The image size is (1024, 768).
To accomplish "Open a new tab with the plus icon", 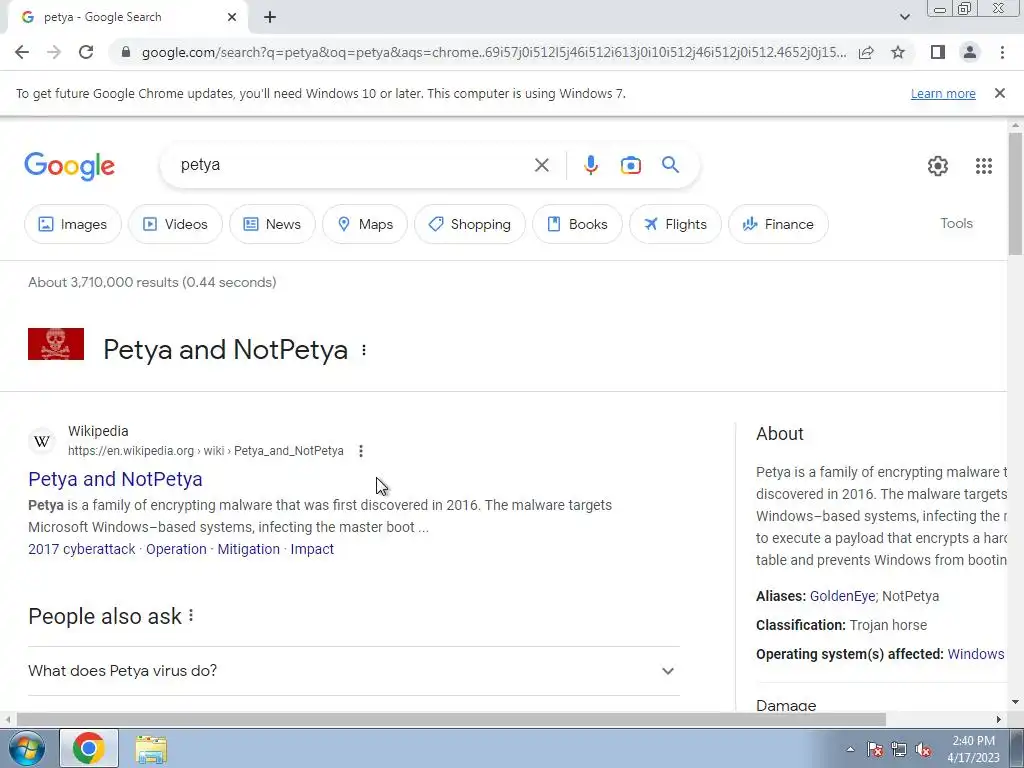I will click(270, 18).
